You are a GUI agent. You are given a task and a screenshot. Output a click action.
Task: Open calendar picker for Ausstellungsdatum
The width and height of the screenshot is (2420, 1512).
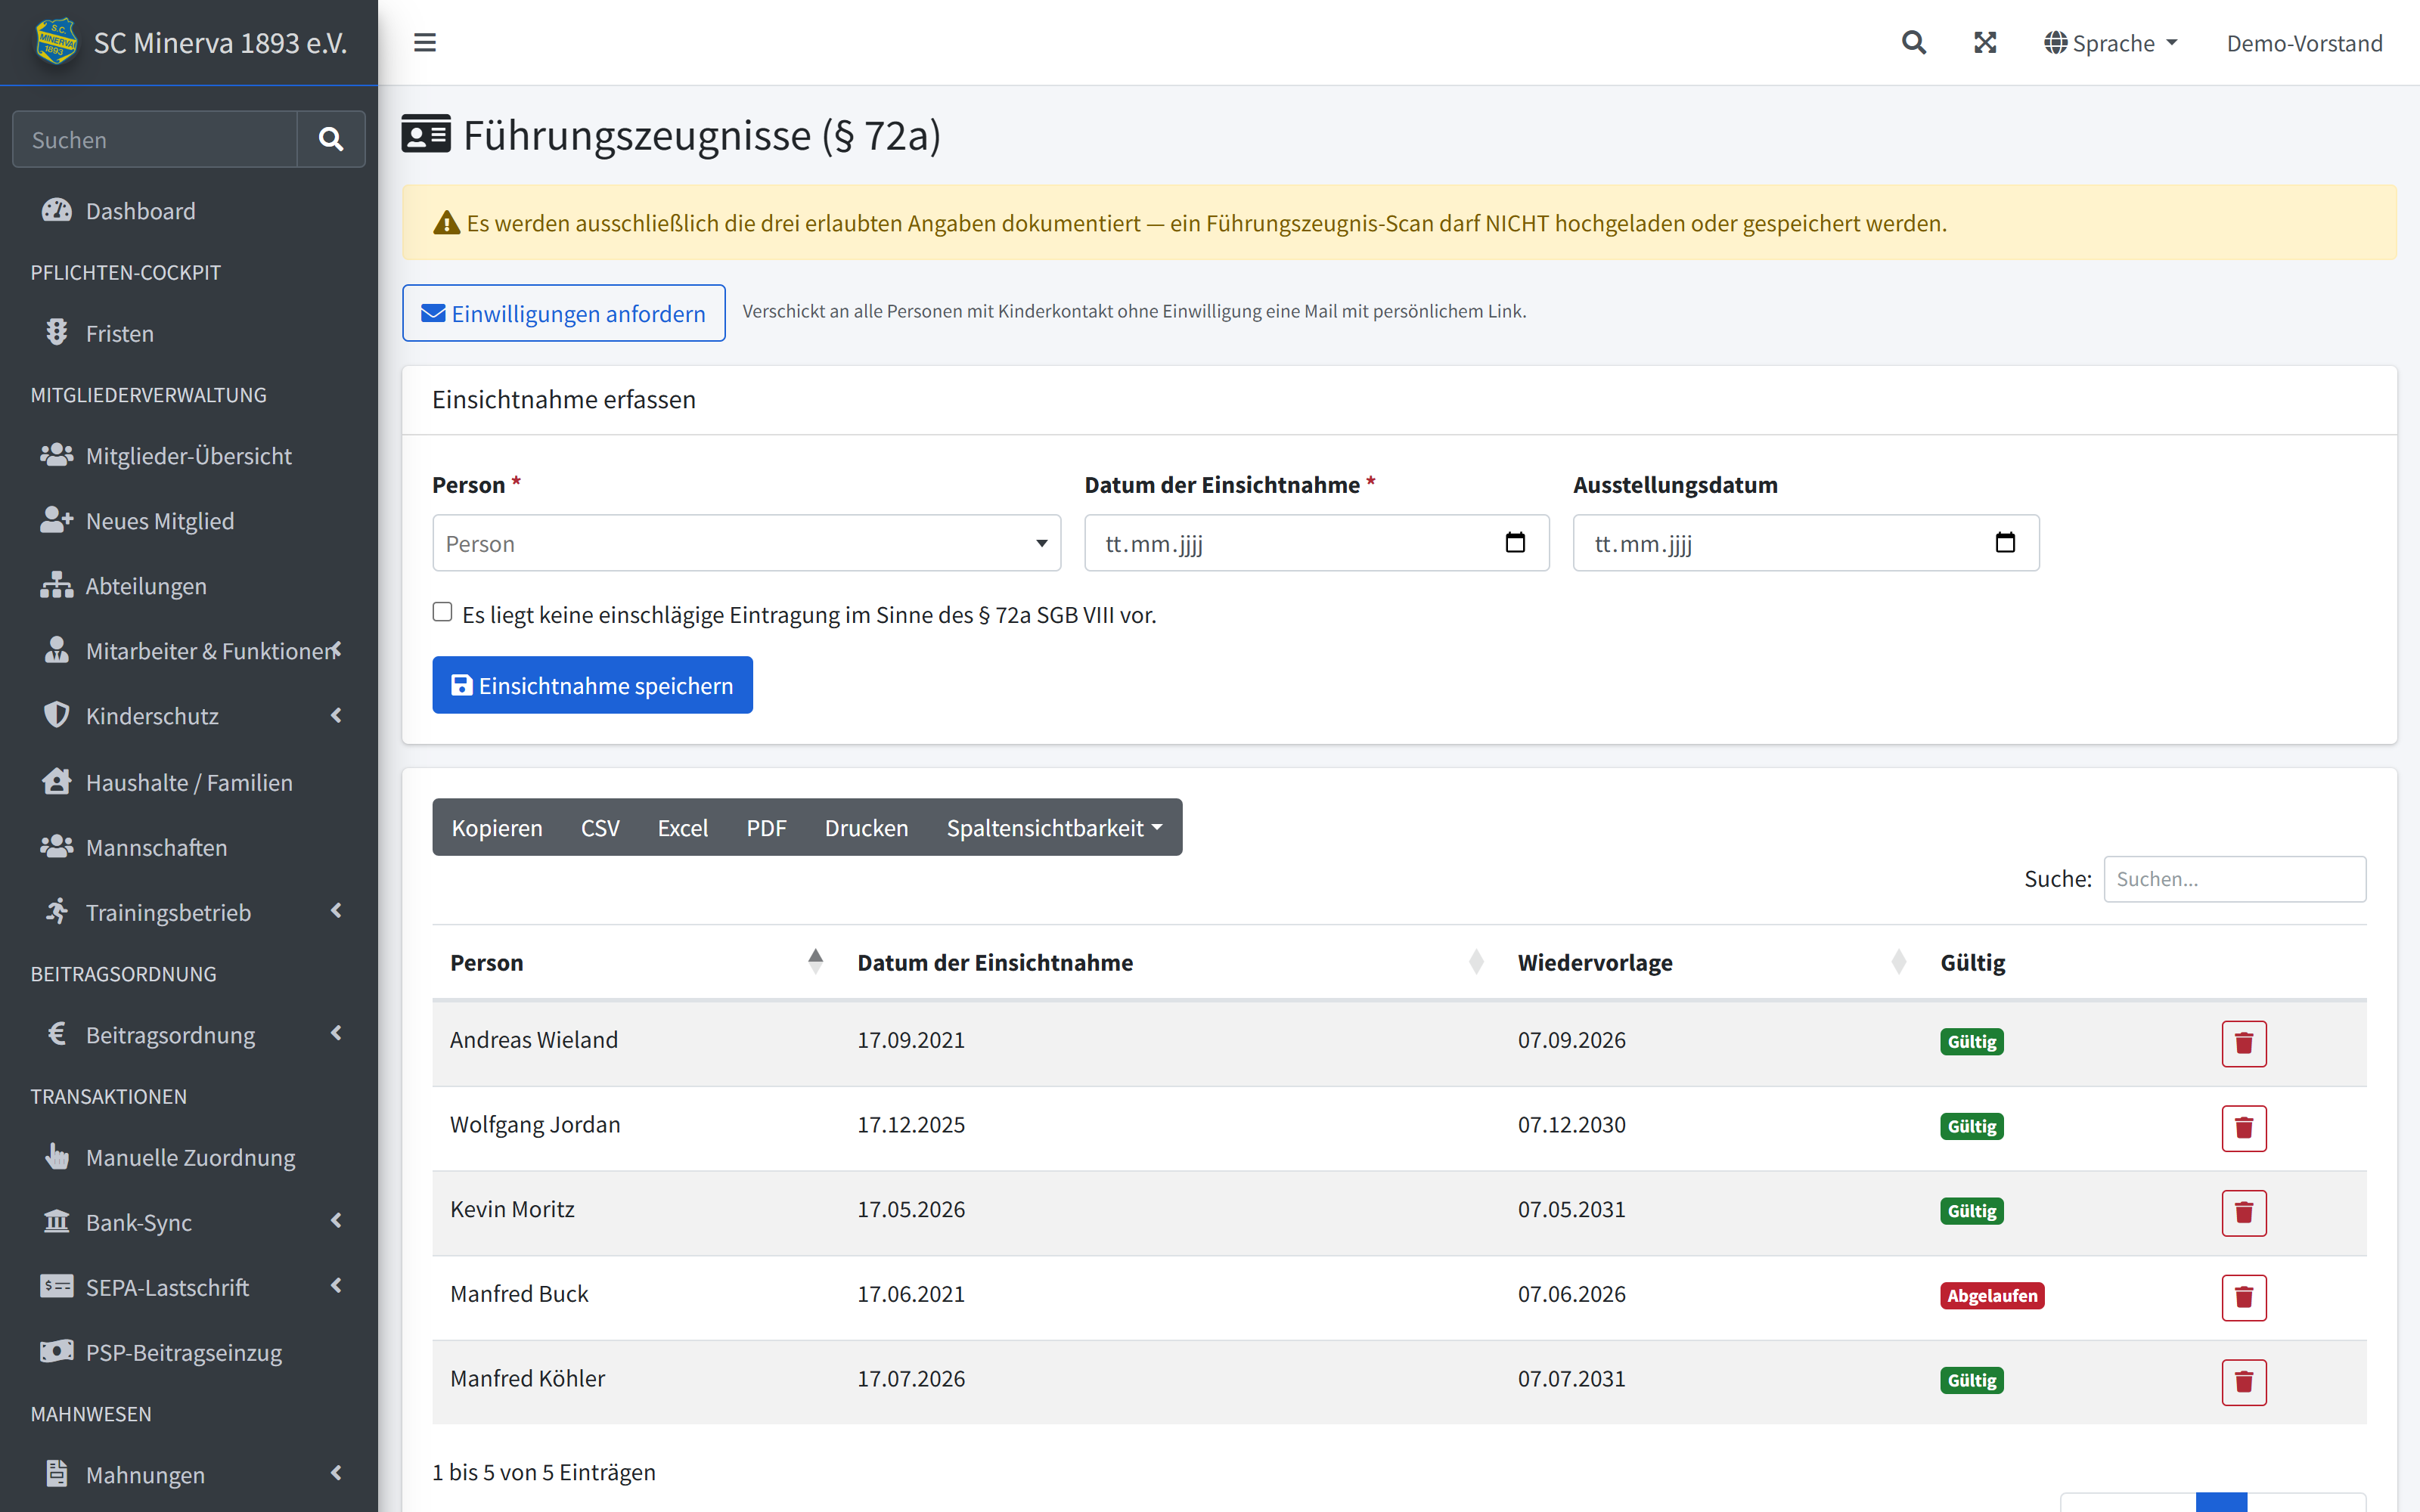tap(2005, 542)
